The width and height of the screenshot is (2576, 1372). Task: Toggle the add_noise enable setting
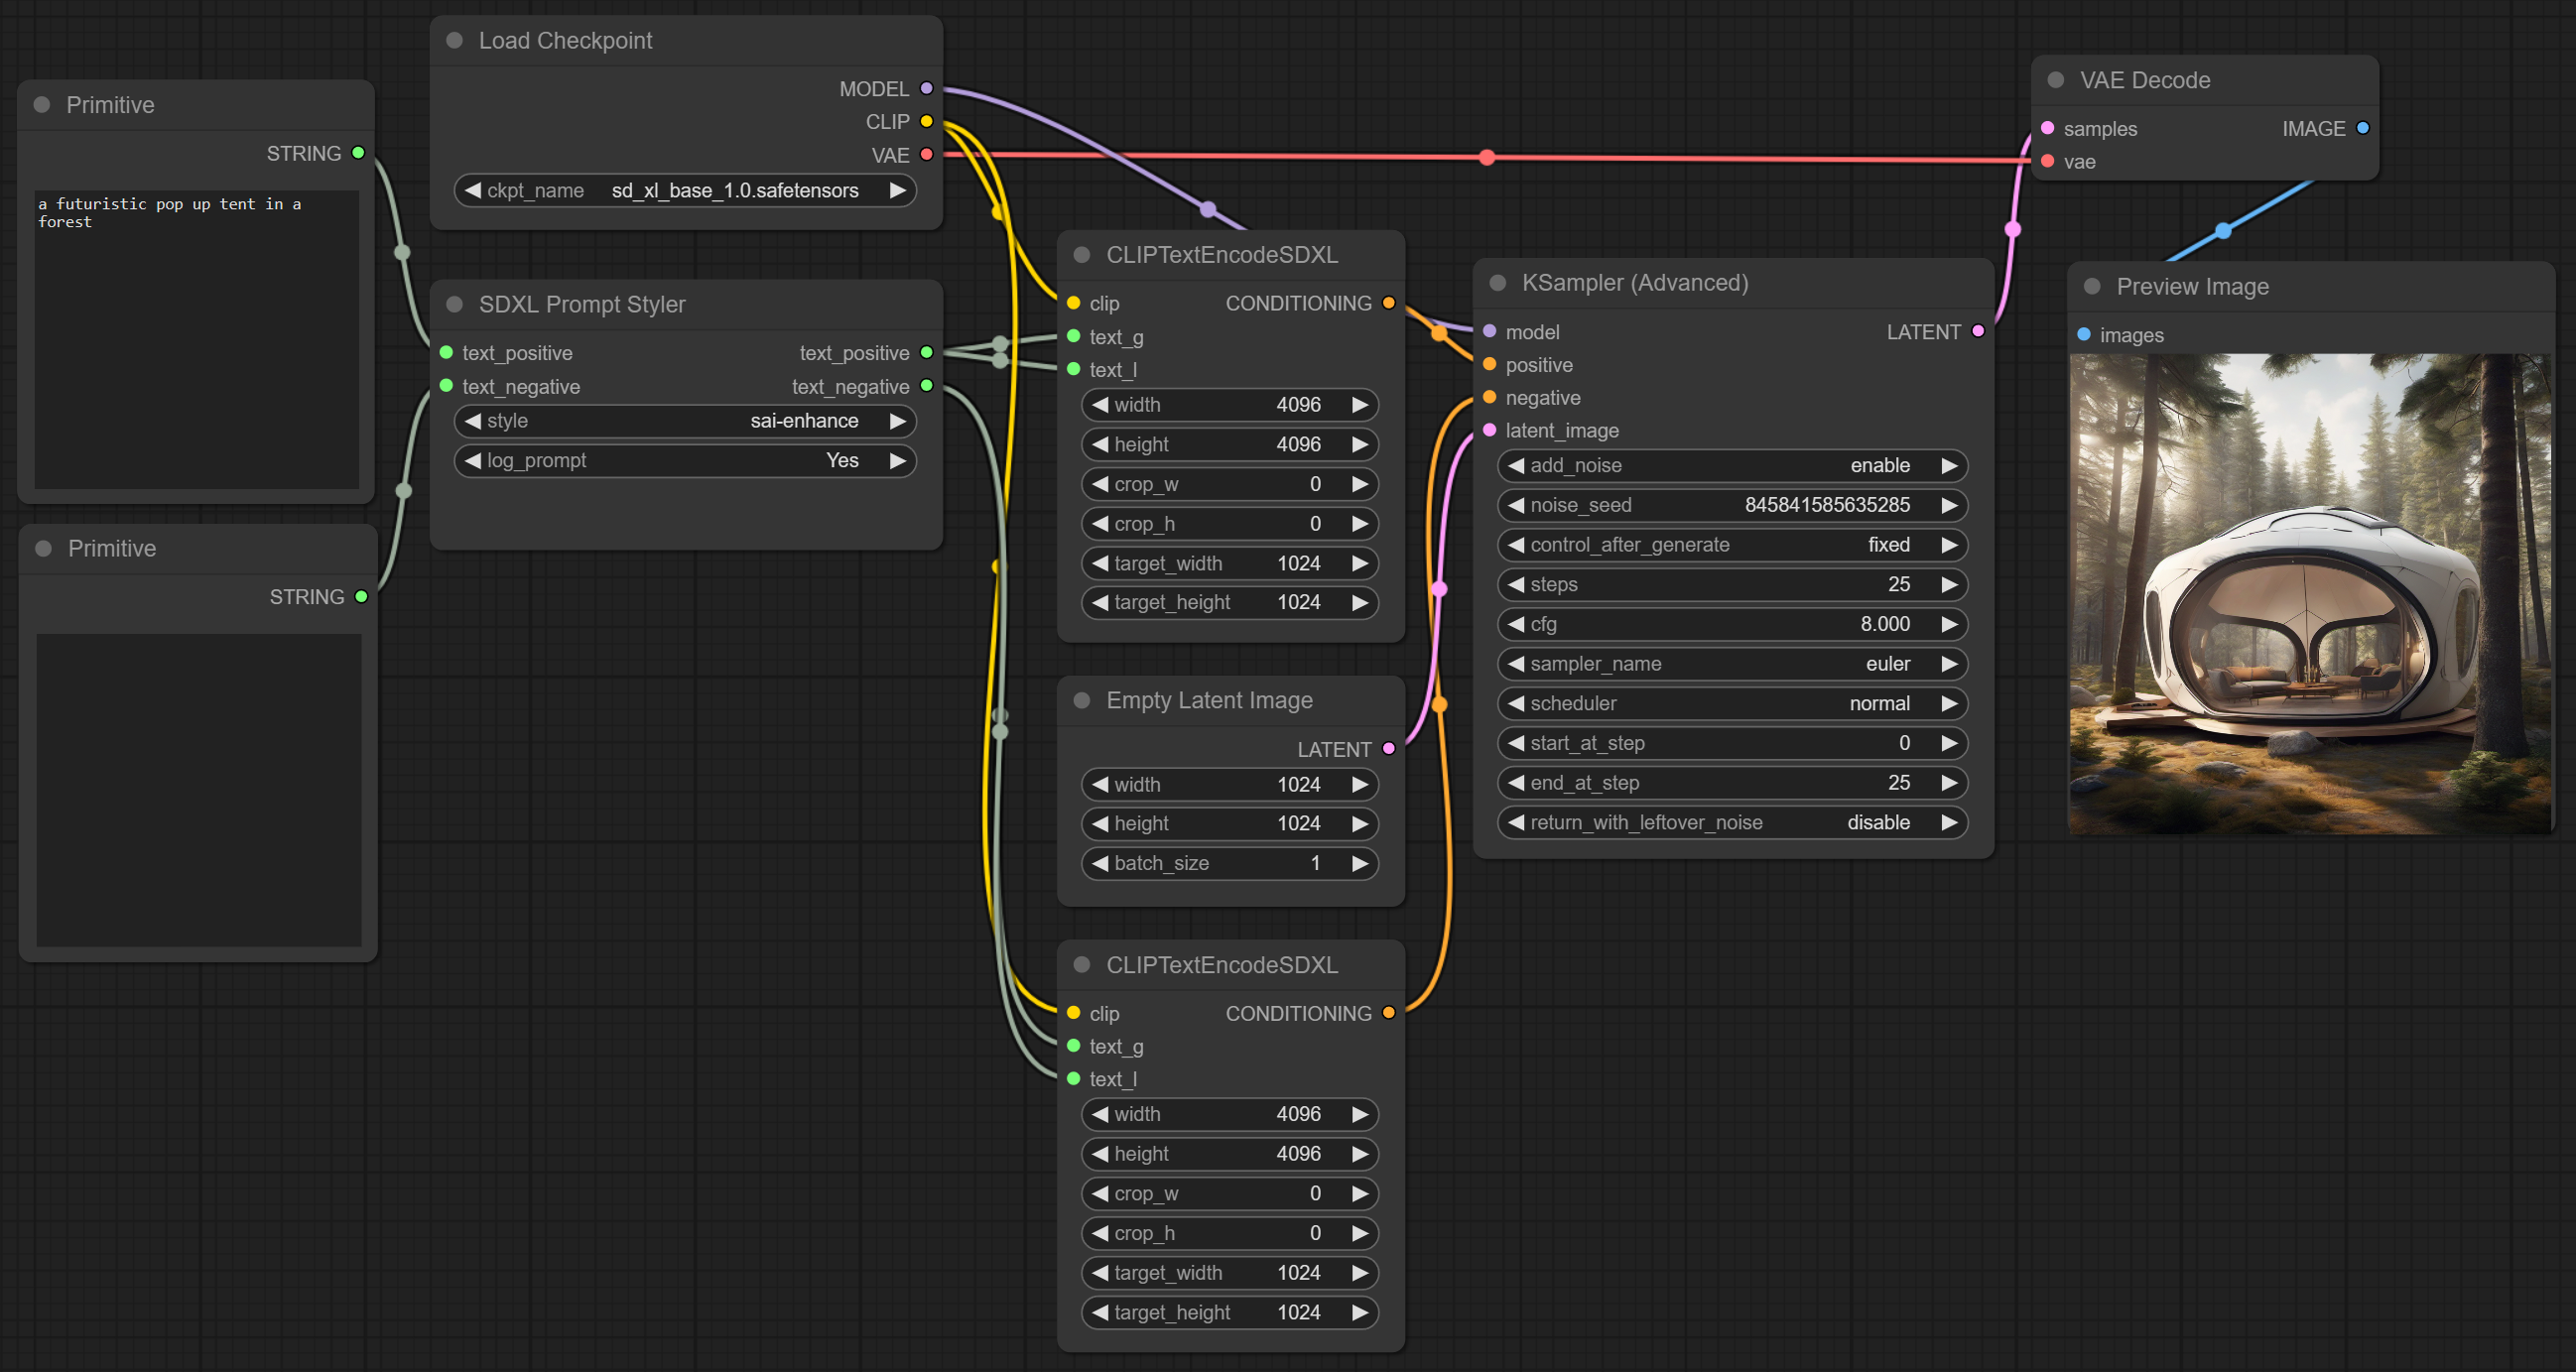pyautogui.click(x=1731, y=465)
